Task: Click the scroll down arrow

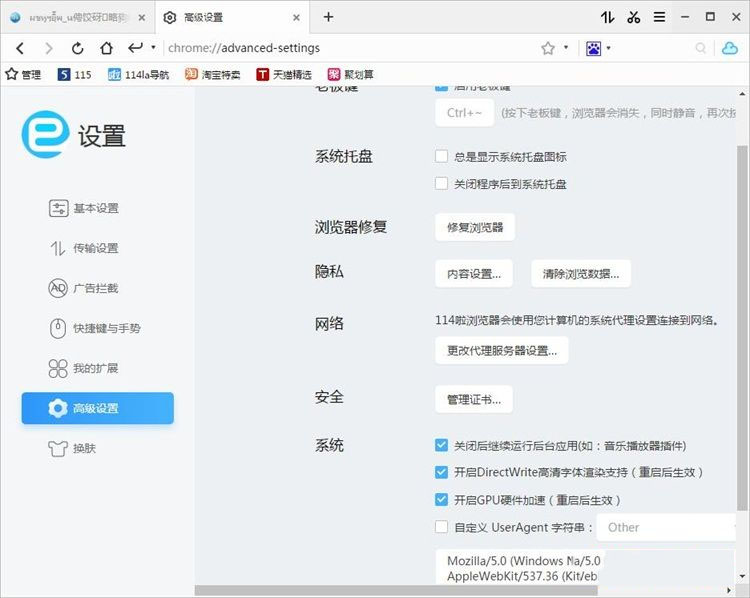Action: [x=742, y=576]
